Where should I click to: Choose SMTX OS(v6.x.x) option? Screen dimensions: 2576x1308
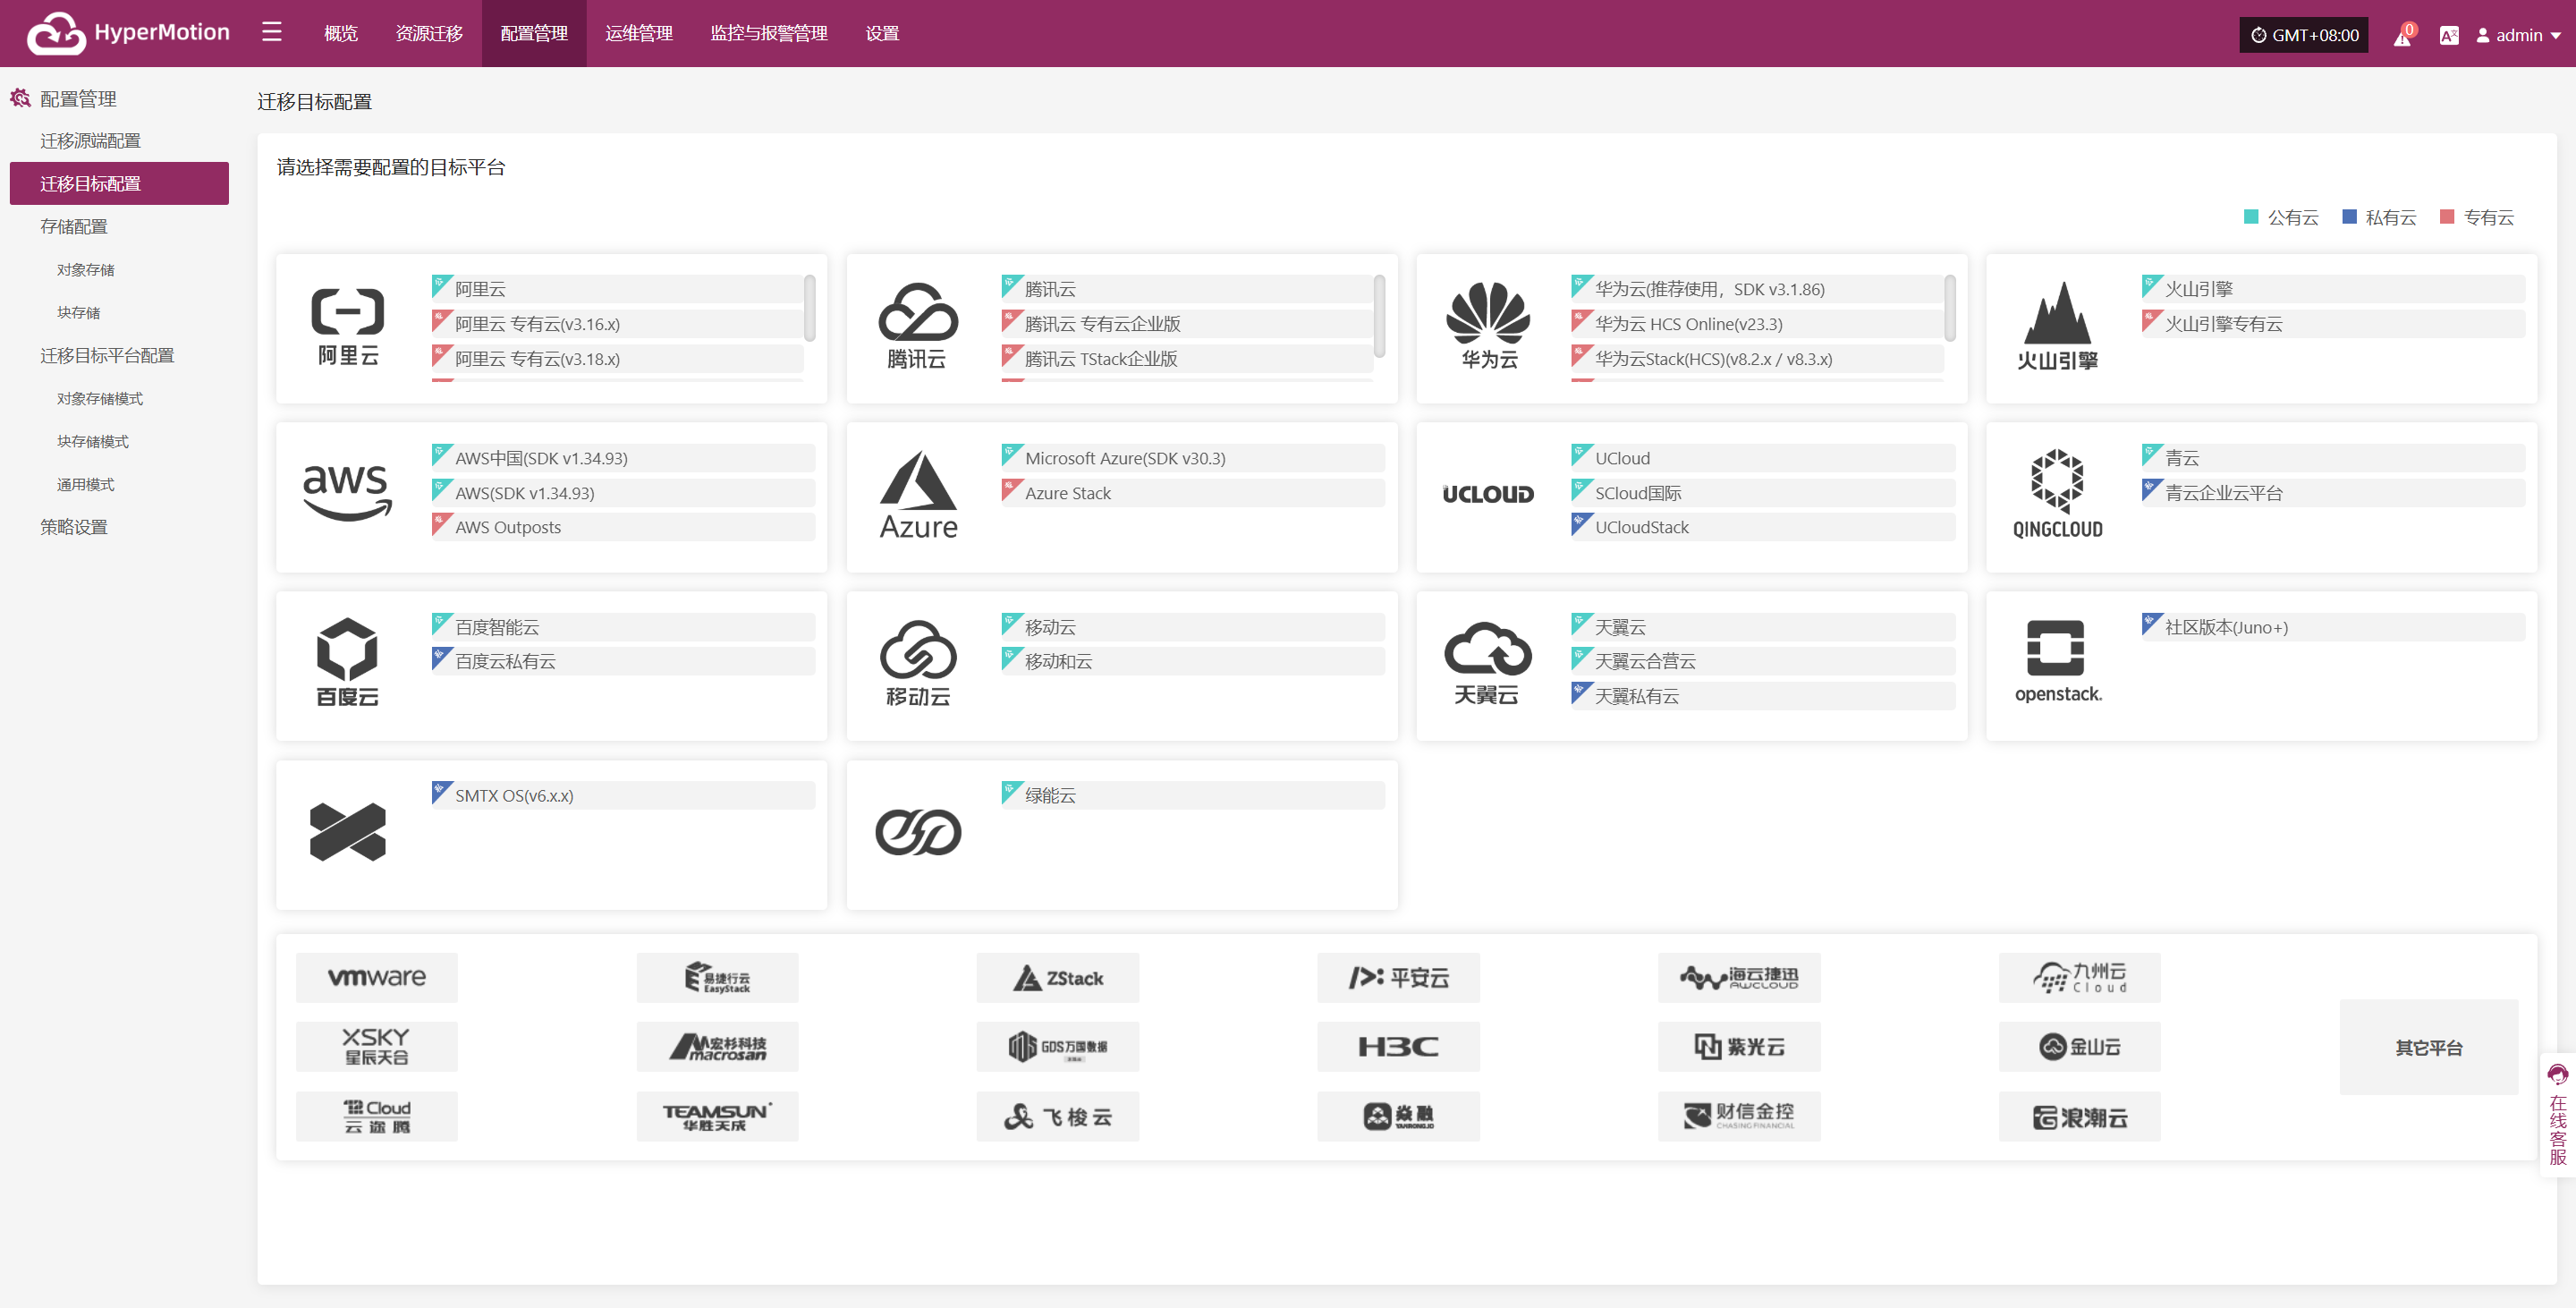(623, 796)
